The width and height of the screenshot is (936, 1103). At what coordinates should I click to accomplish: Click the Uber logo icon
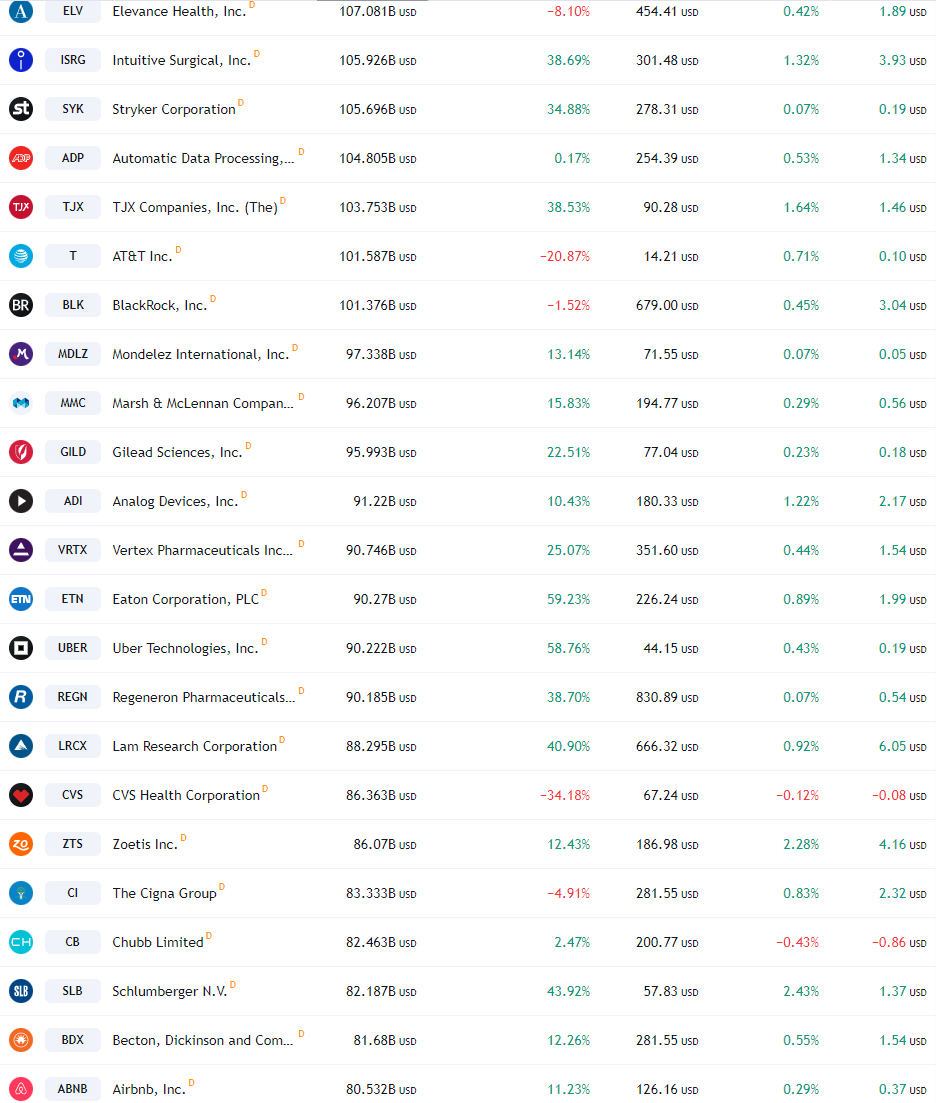21,648
